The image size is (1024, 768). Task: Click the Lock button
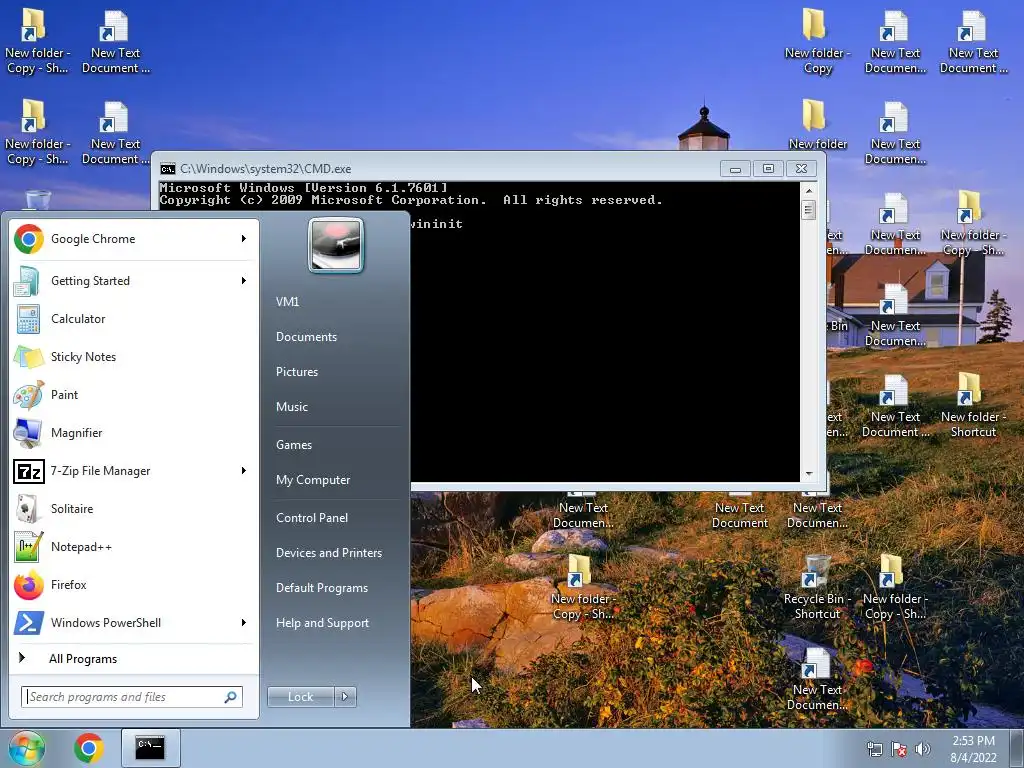pos(300,697)
